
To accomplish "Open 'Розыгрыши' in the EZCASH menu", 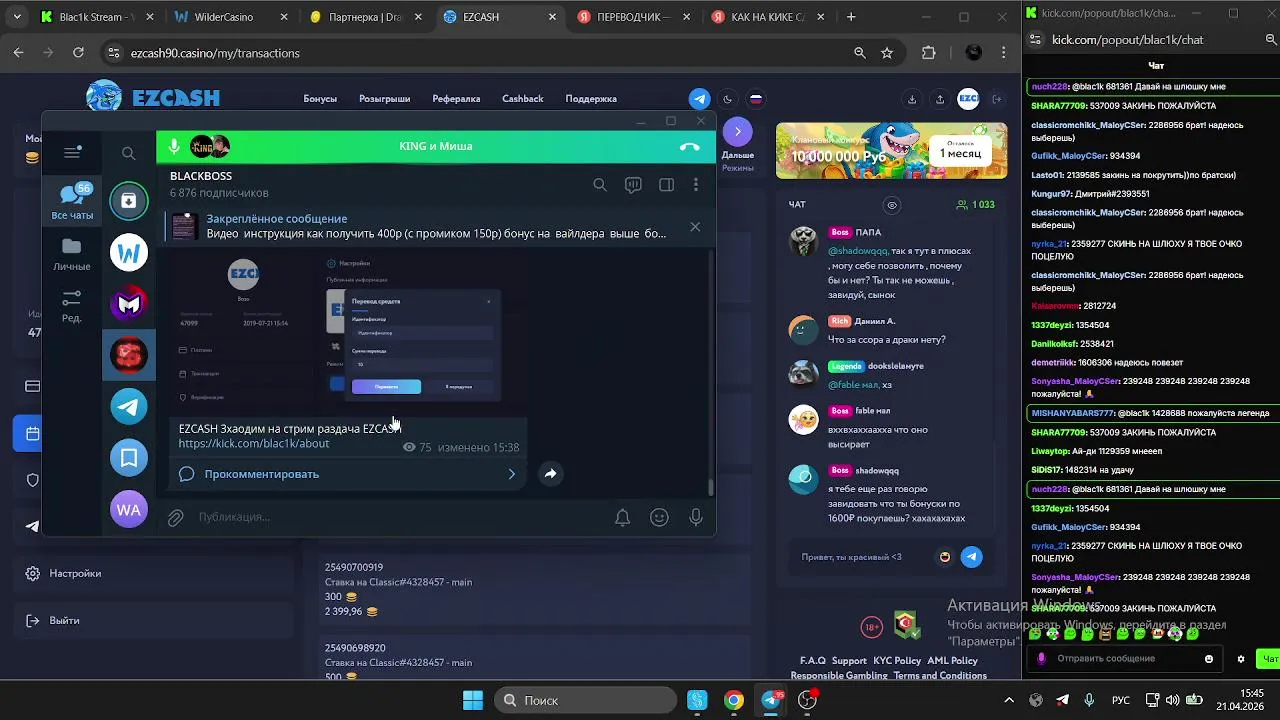I will click(x=385, y=99).
